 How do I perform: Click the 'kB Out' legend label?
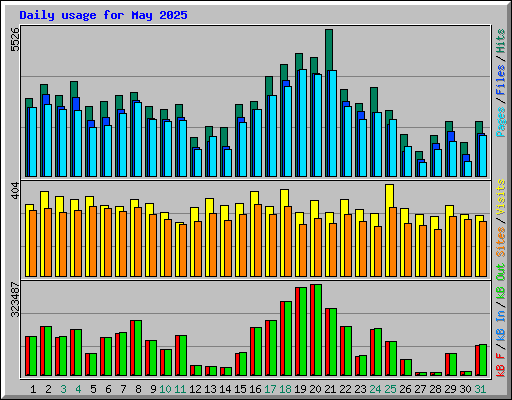(501, 282)
